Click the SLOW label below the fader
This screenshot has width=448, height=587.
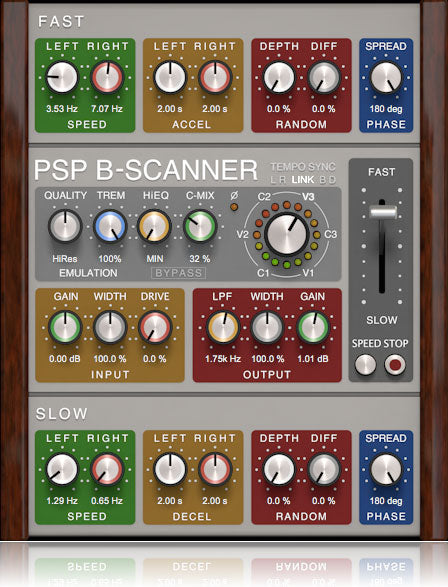tap(382, 320)
